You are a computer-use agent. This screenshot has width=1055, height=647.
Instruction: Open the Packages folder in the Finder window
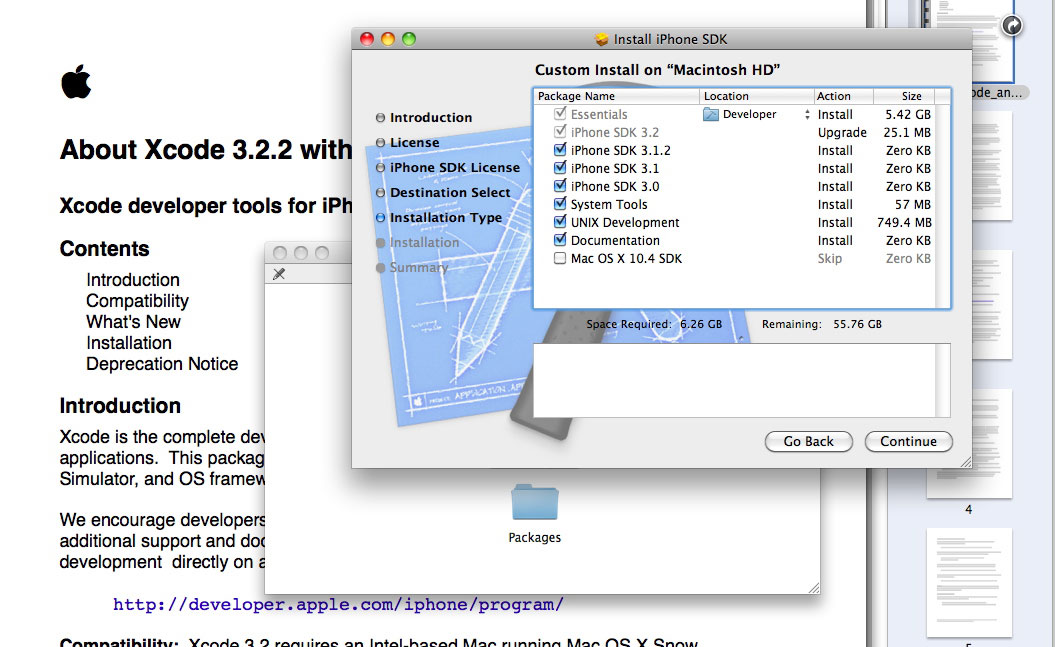(534, 502)
